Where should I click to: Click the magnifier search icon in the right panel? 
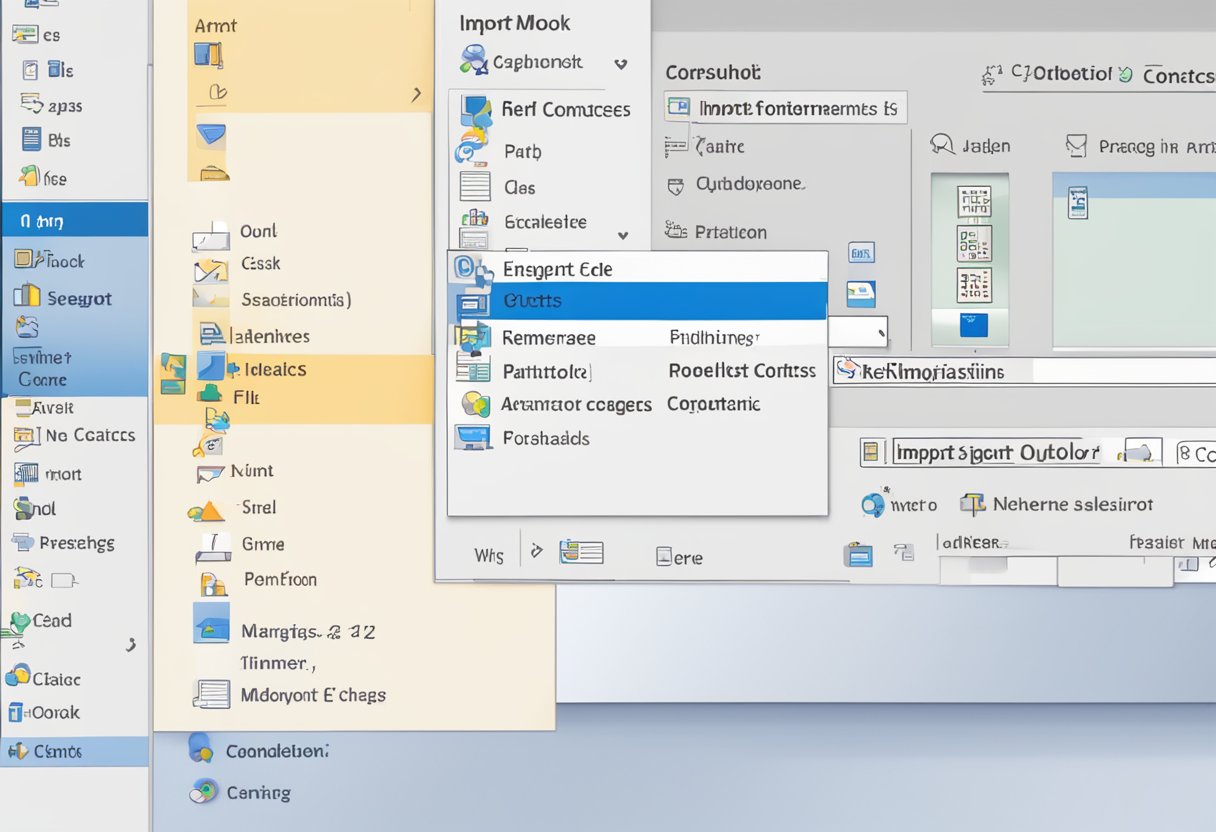click(x=941, y=145)
